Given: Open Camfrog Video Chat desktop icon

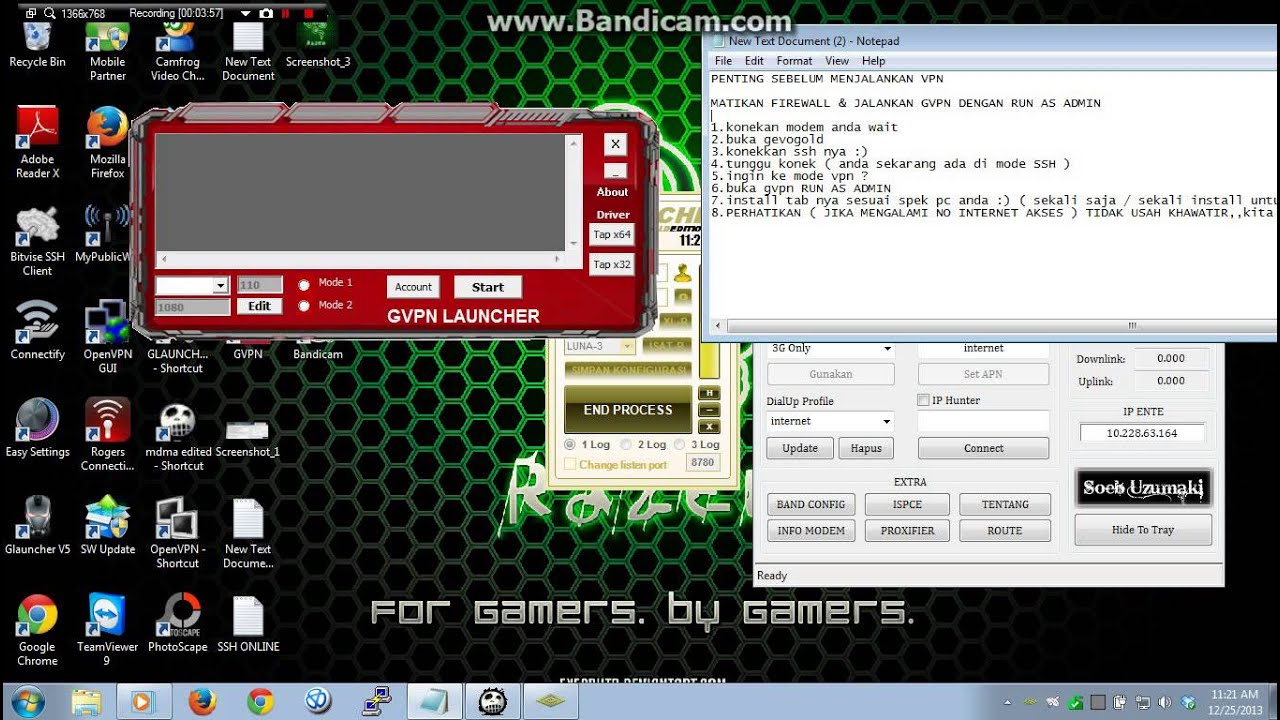Looking at the screenshot, I should click(177, 52).
